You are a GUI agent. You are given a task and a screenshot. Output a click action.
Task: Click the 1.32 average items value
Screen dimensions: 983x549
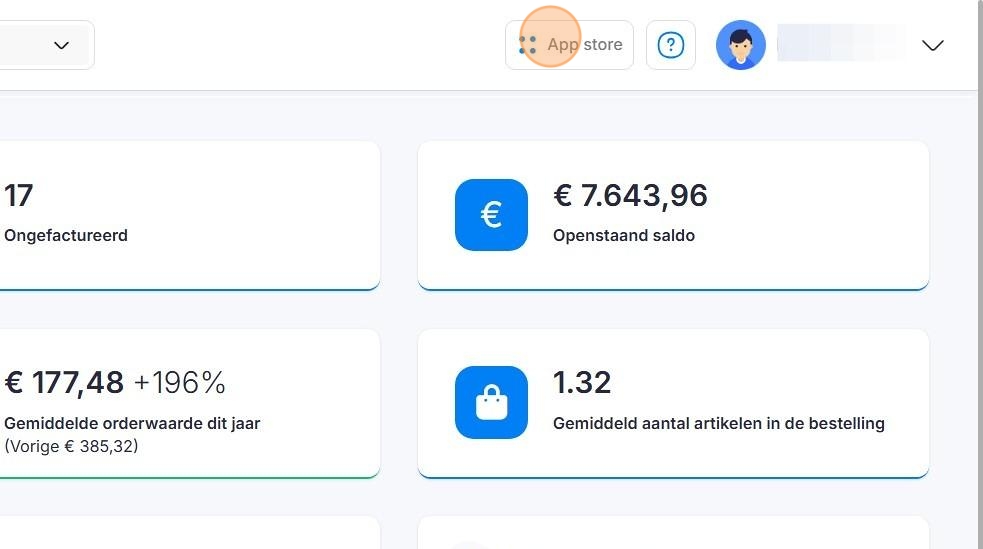(582, 382)
